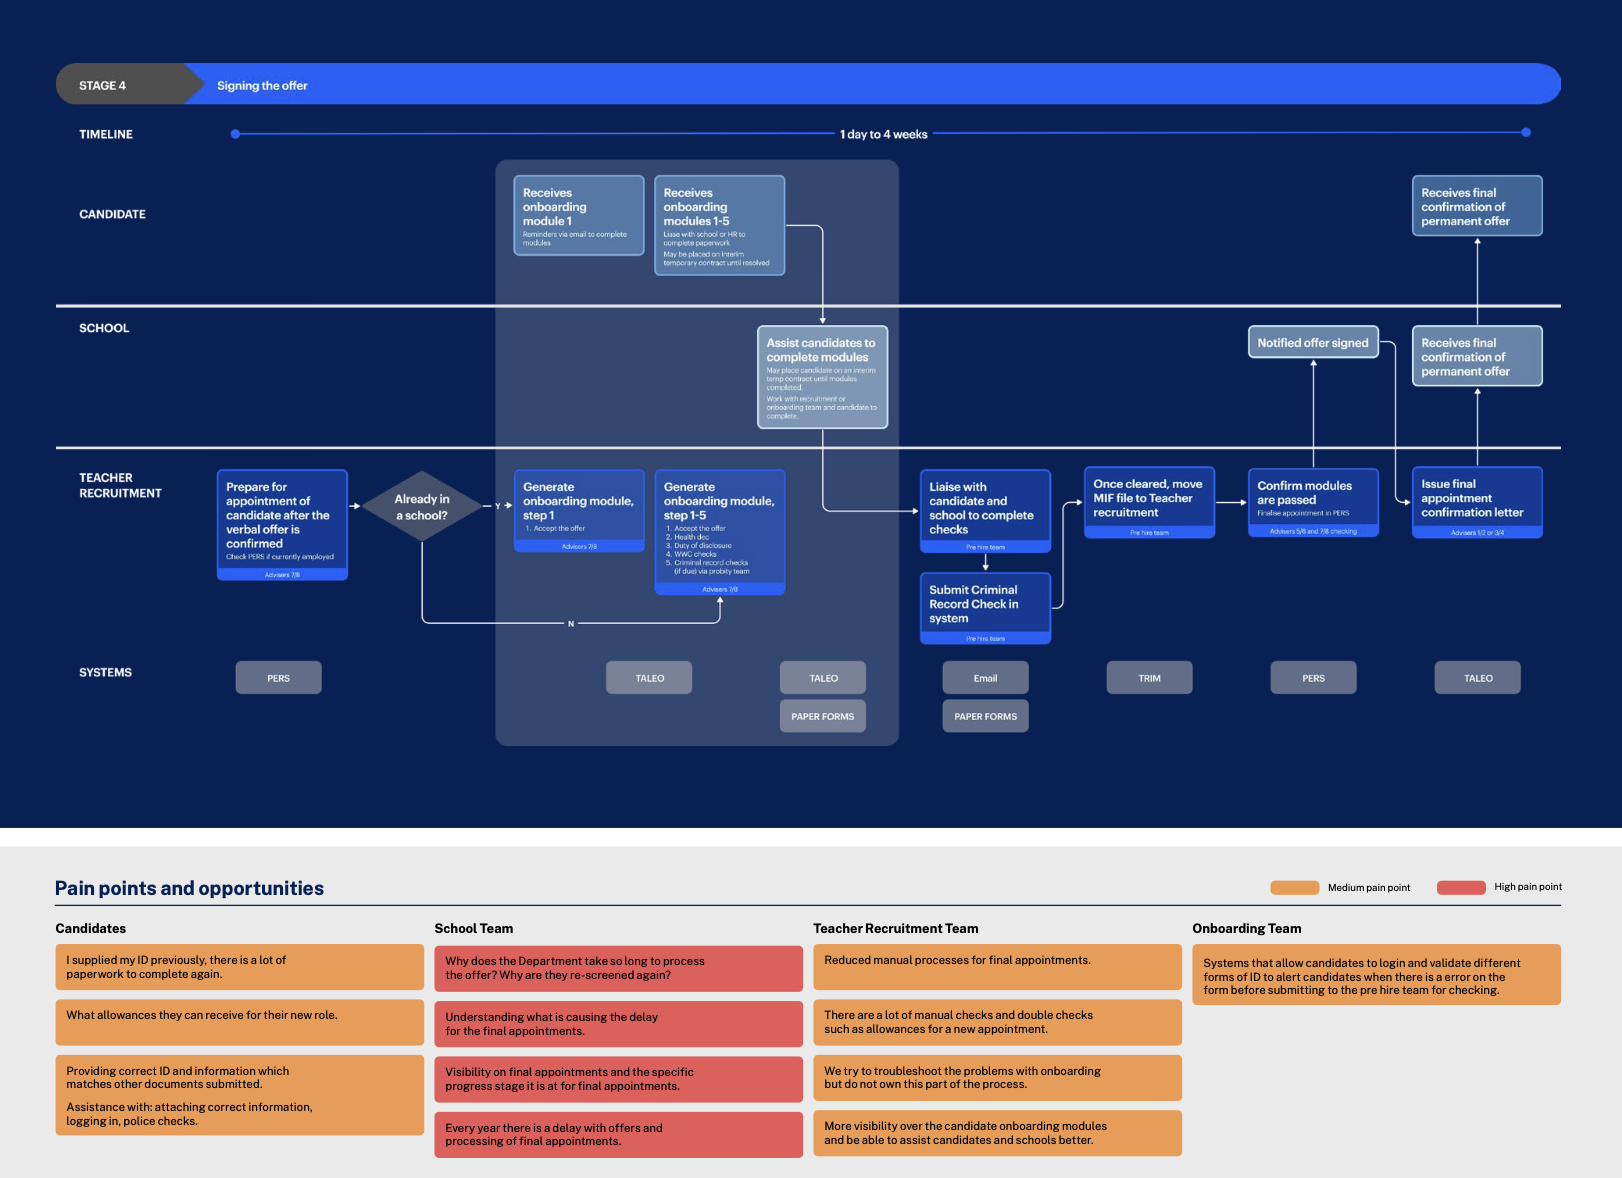This screenshot has width=1622, height=1178.
Task: Click the TALEO chip beside PERS start
Action: tap(650, 678)
